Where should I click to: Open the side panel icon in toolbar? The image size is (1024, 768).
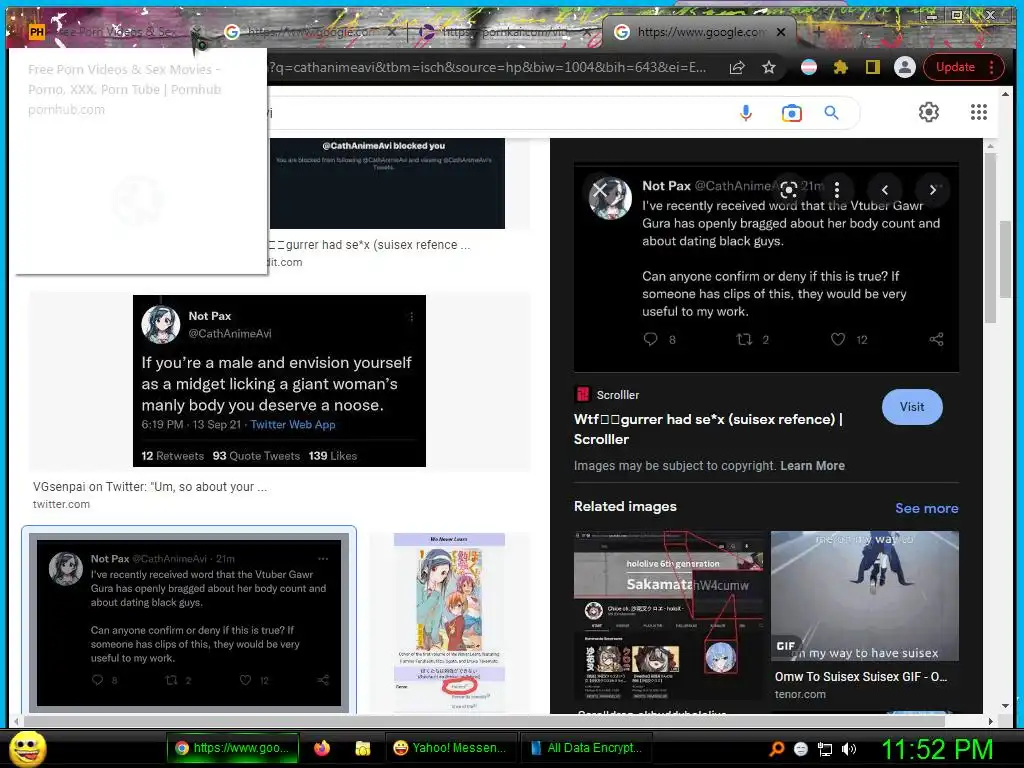click(x=872, y=67)
